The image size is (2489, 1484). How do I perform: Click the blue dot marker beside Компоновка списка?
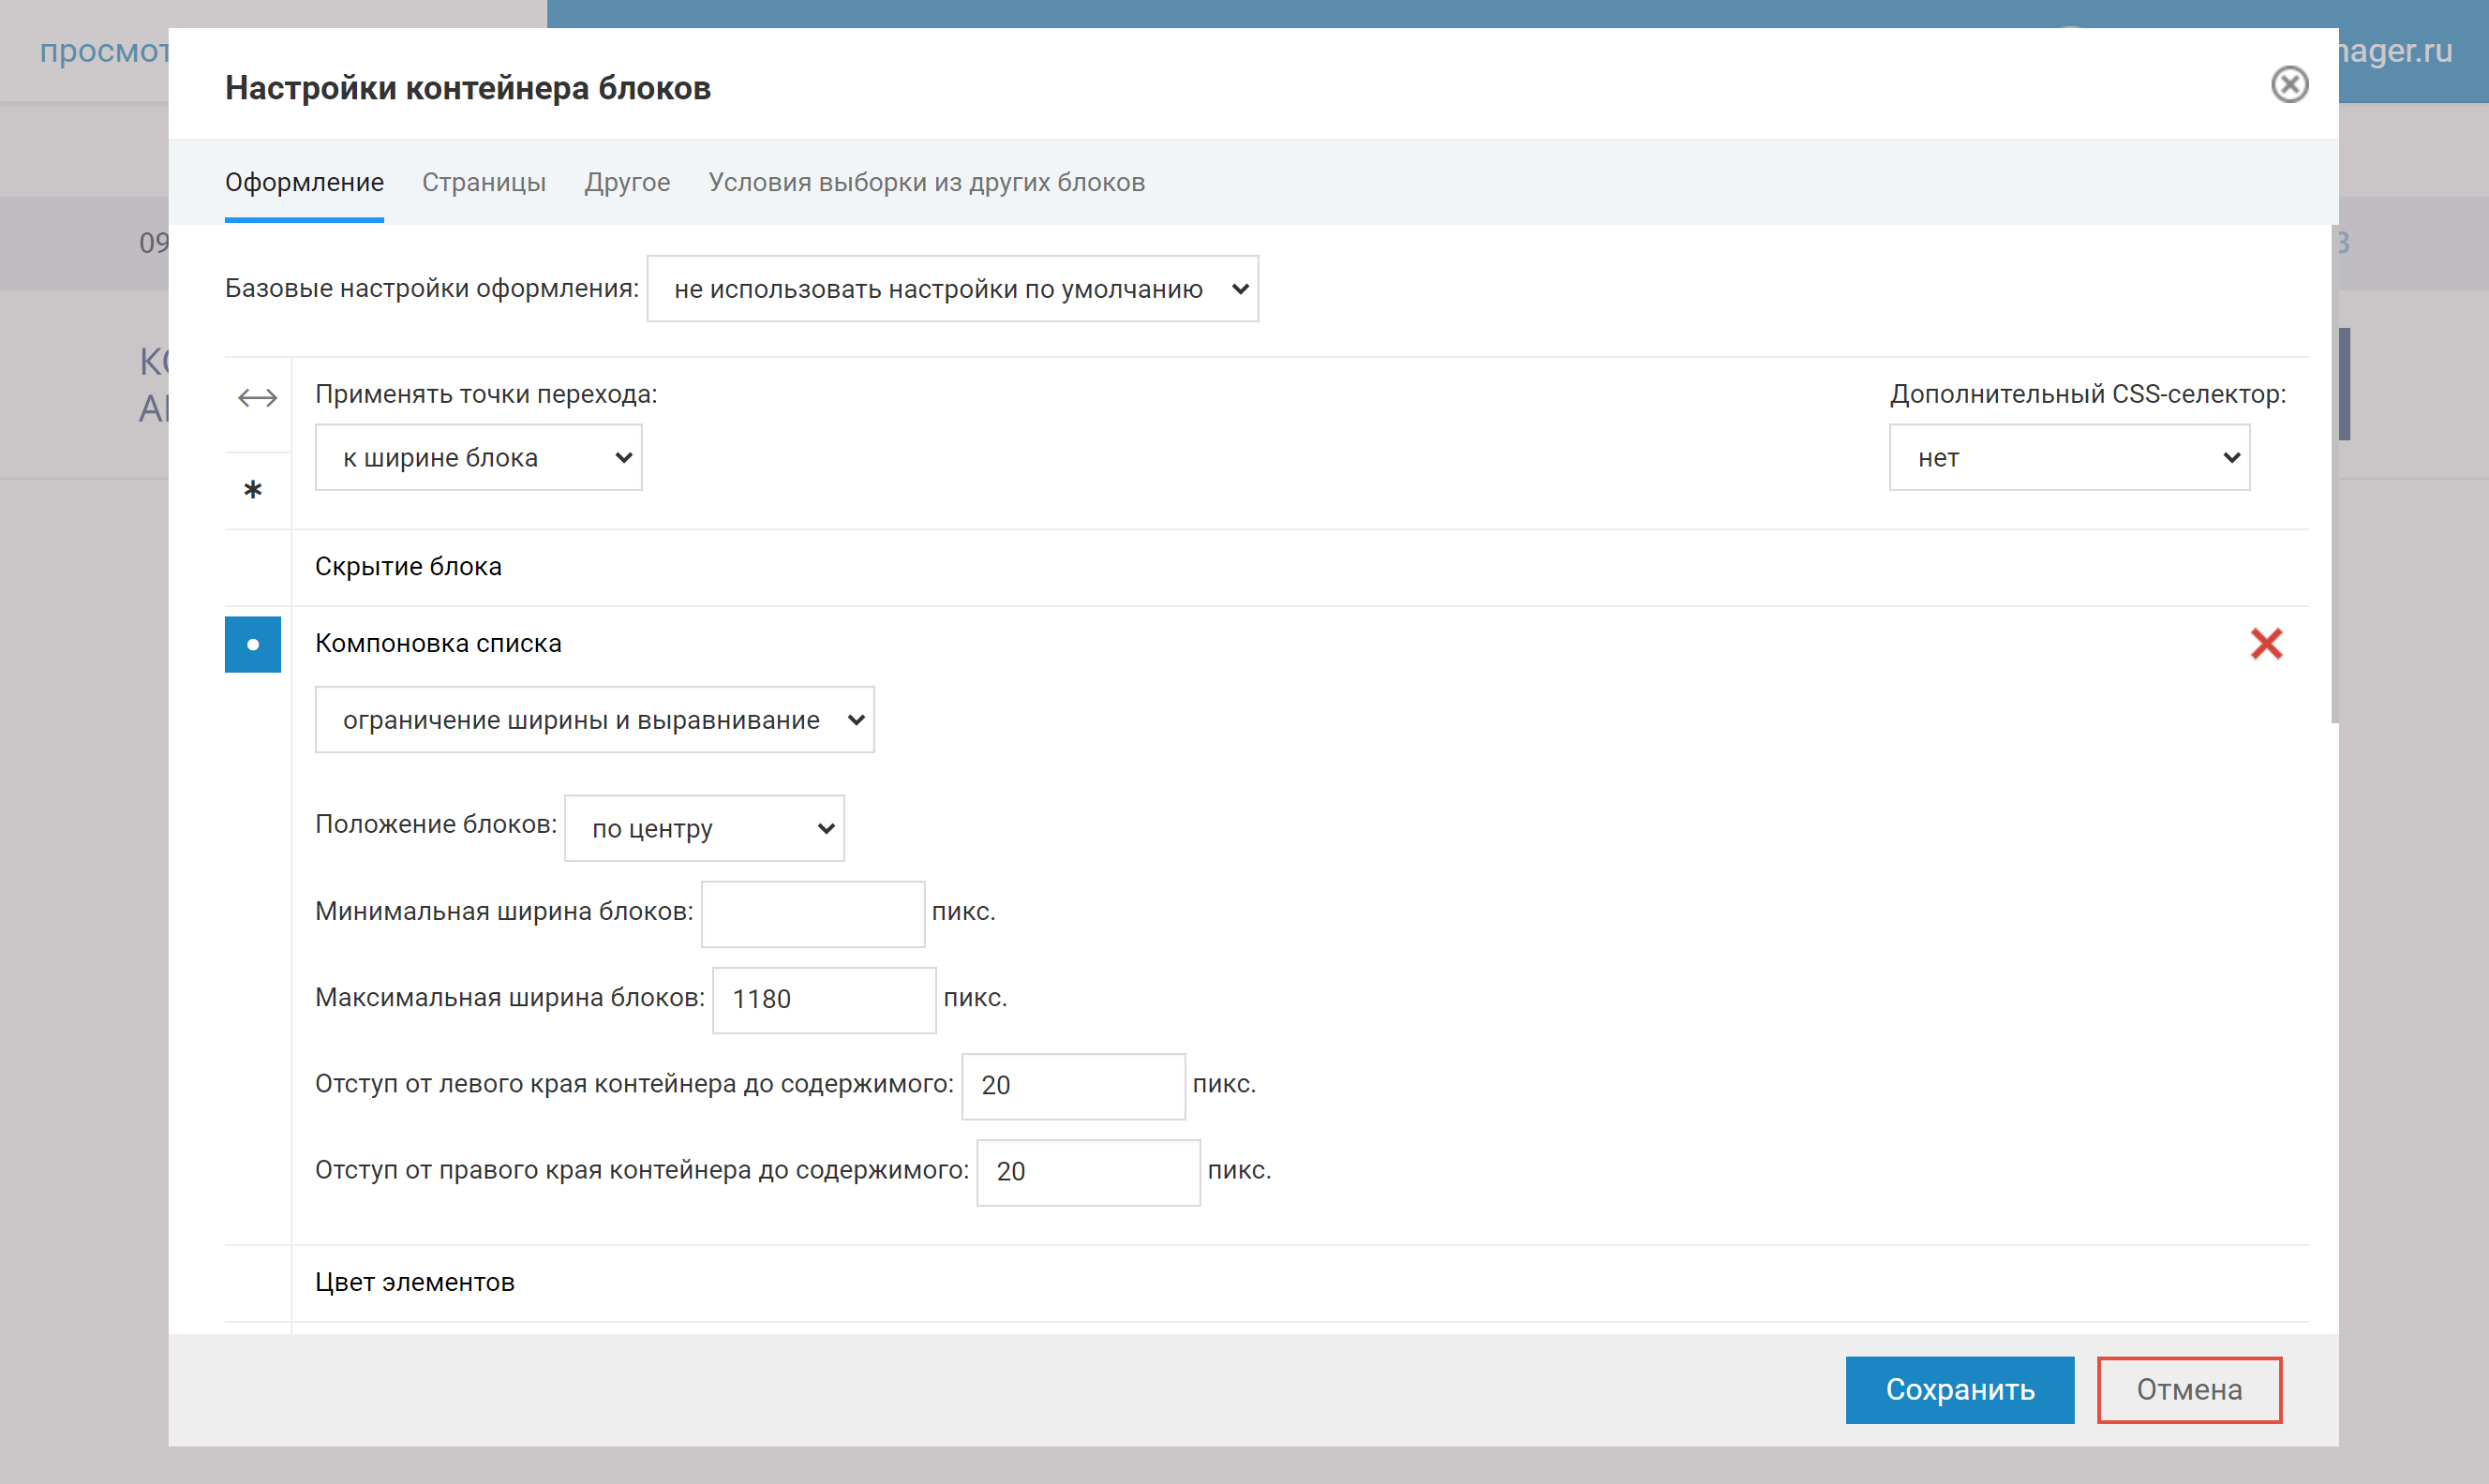(253, 644)
